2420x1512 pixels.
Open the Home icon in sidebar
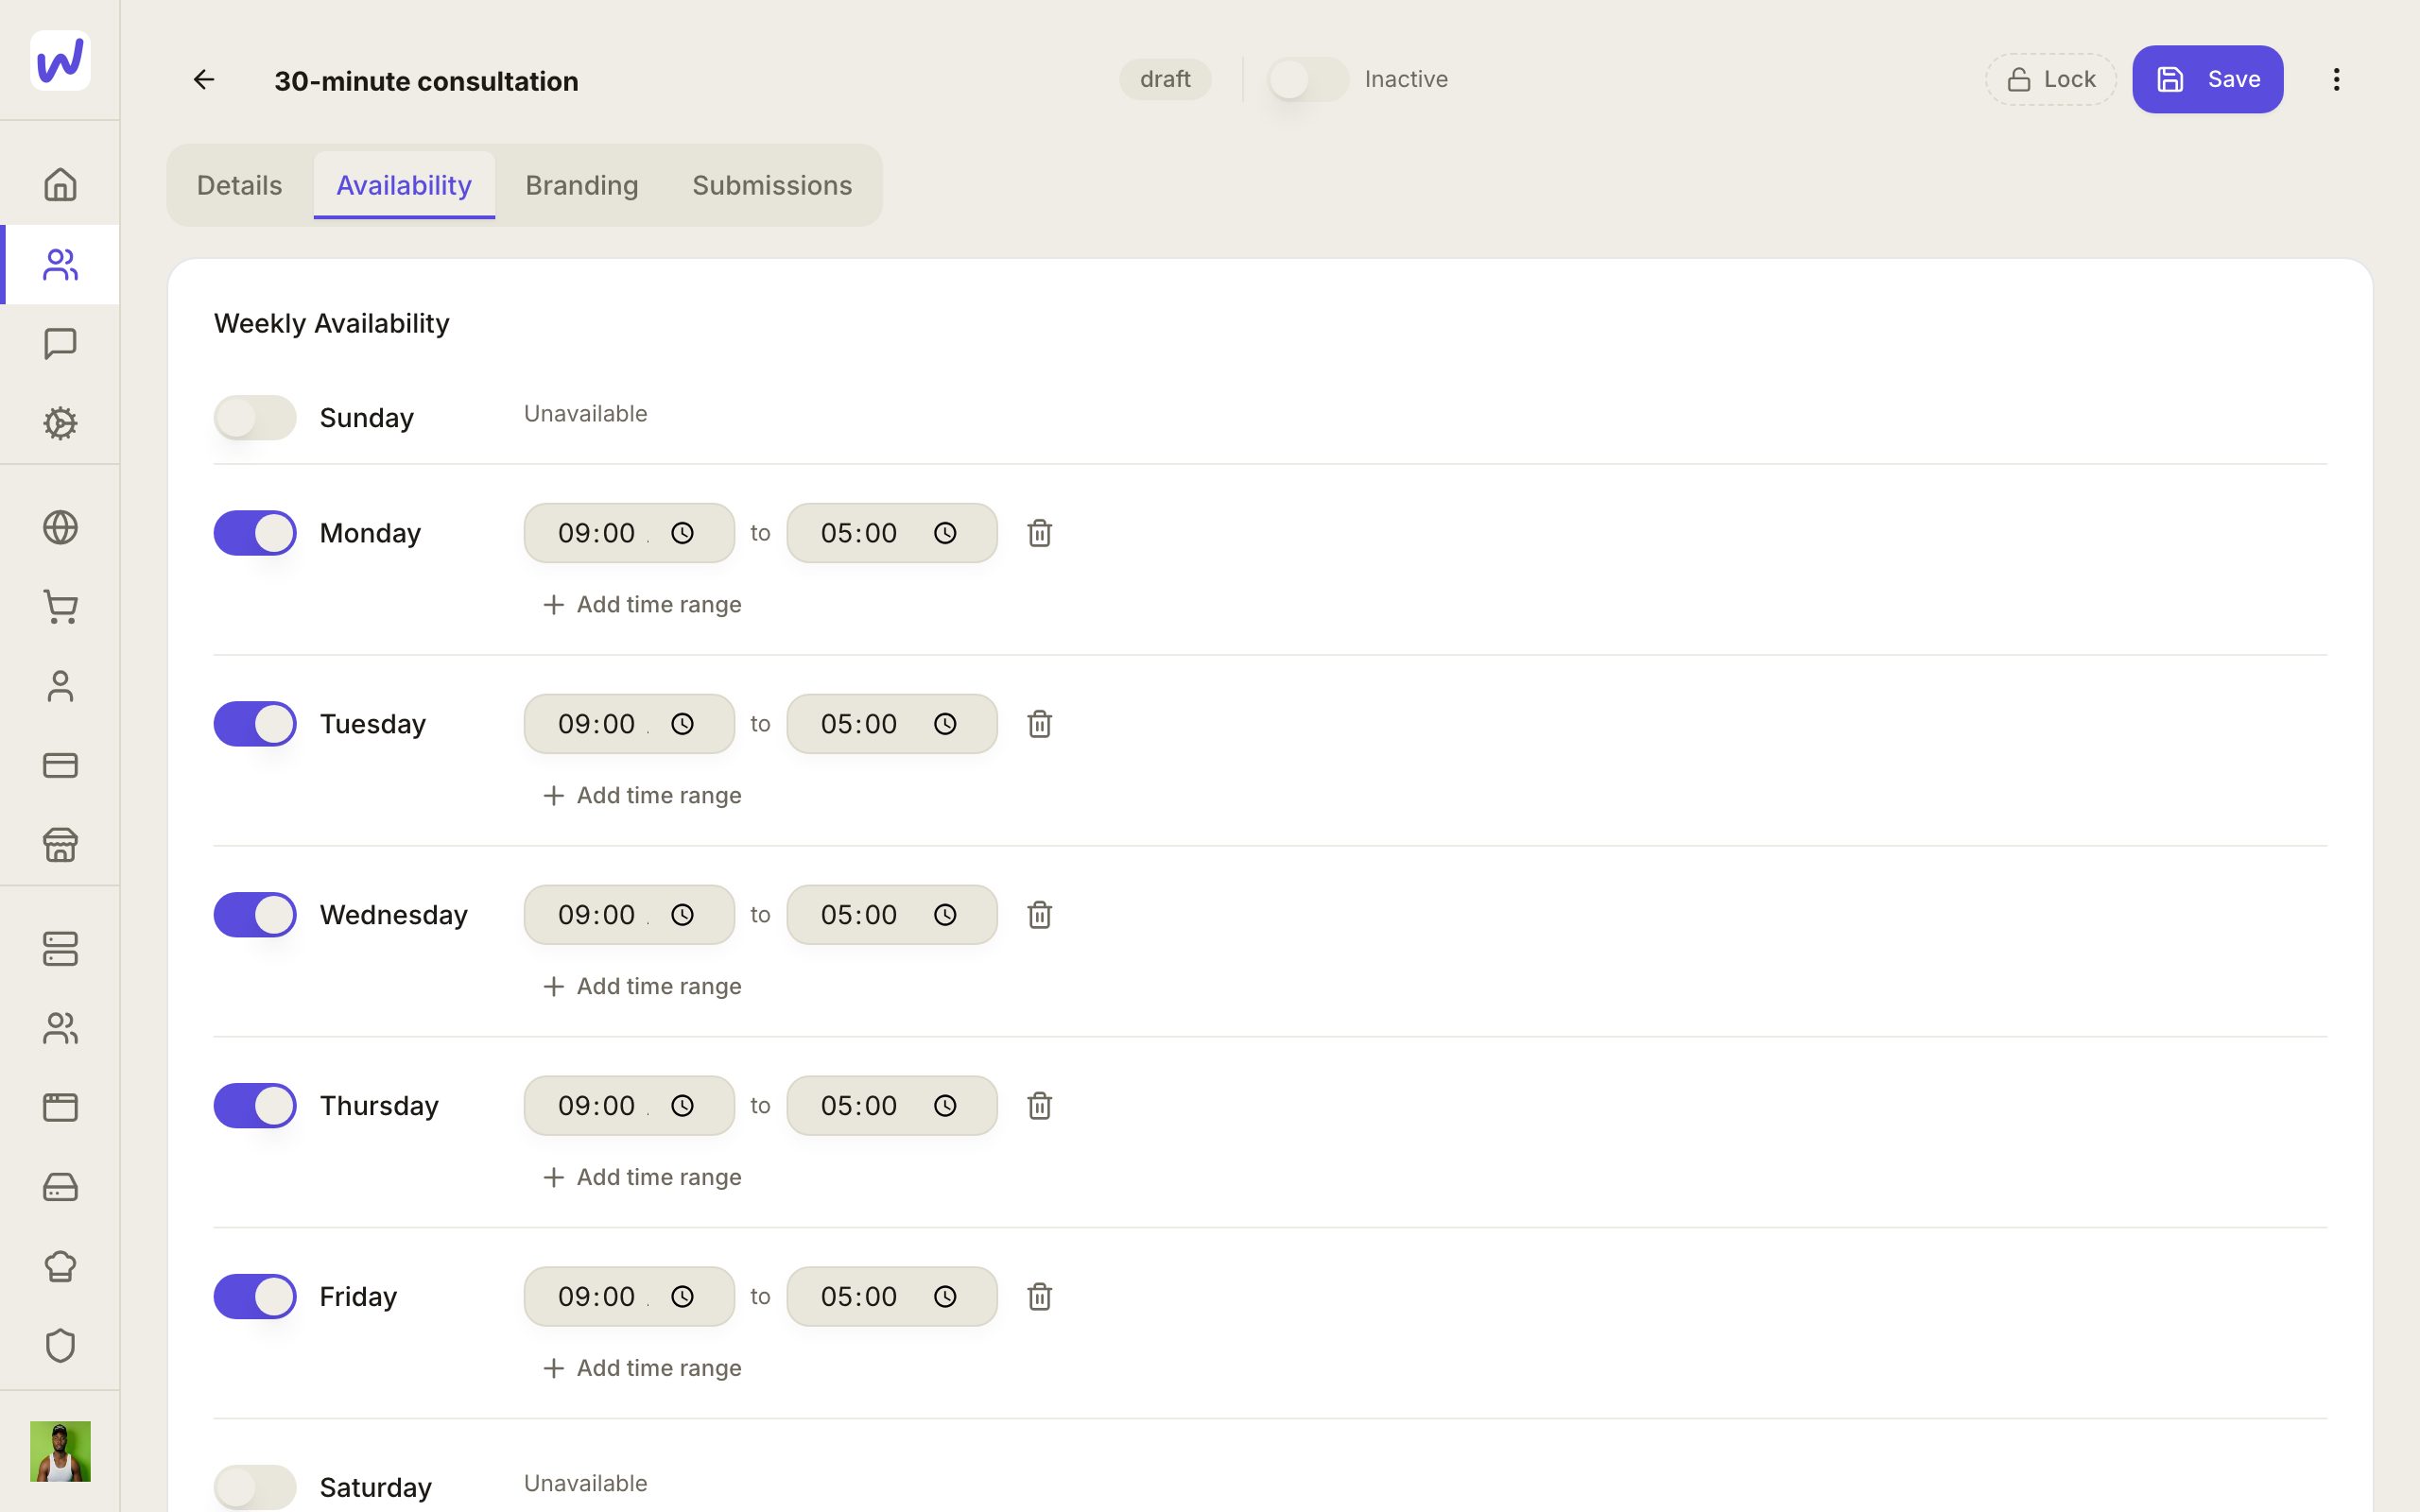[x=60, y=184]
